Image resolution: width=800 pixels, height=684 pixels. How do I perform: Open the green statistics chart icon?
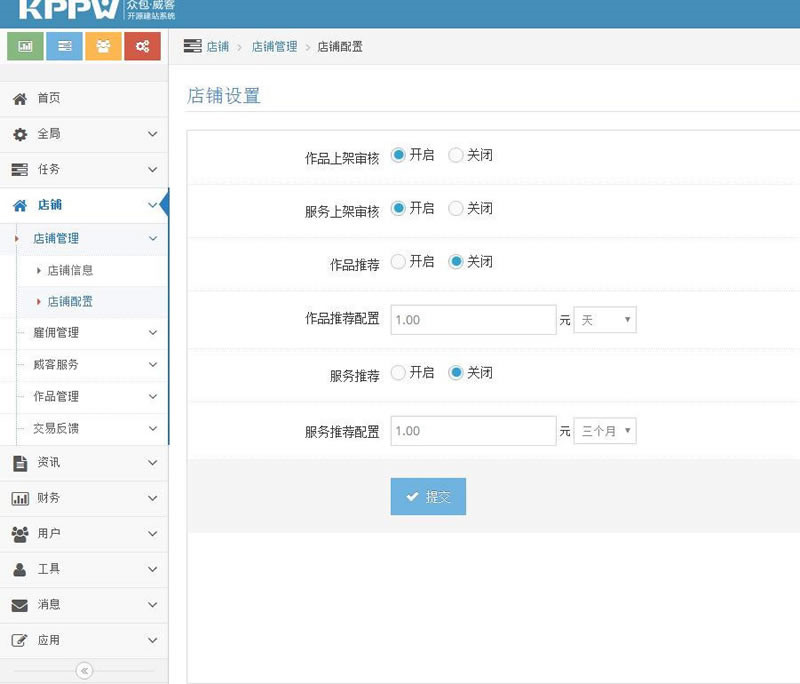tap(25, 45)
